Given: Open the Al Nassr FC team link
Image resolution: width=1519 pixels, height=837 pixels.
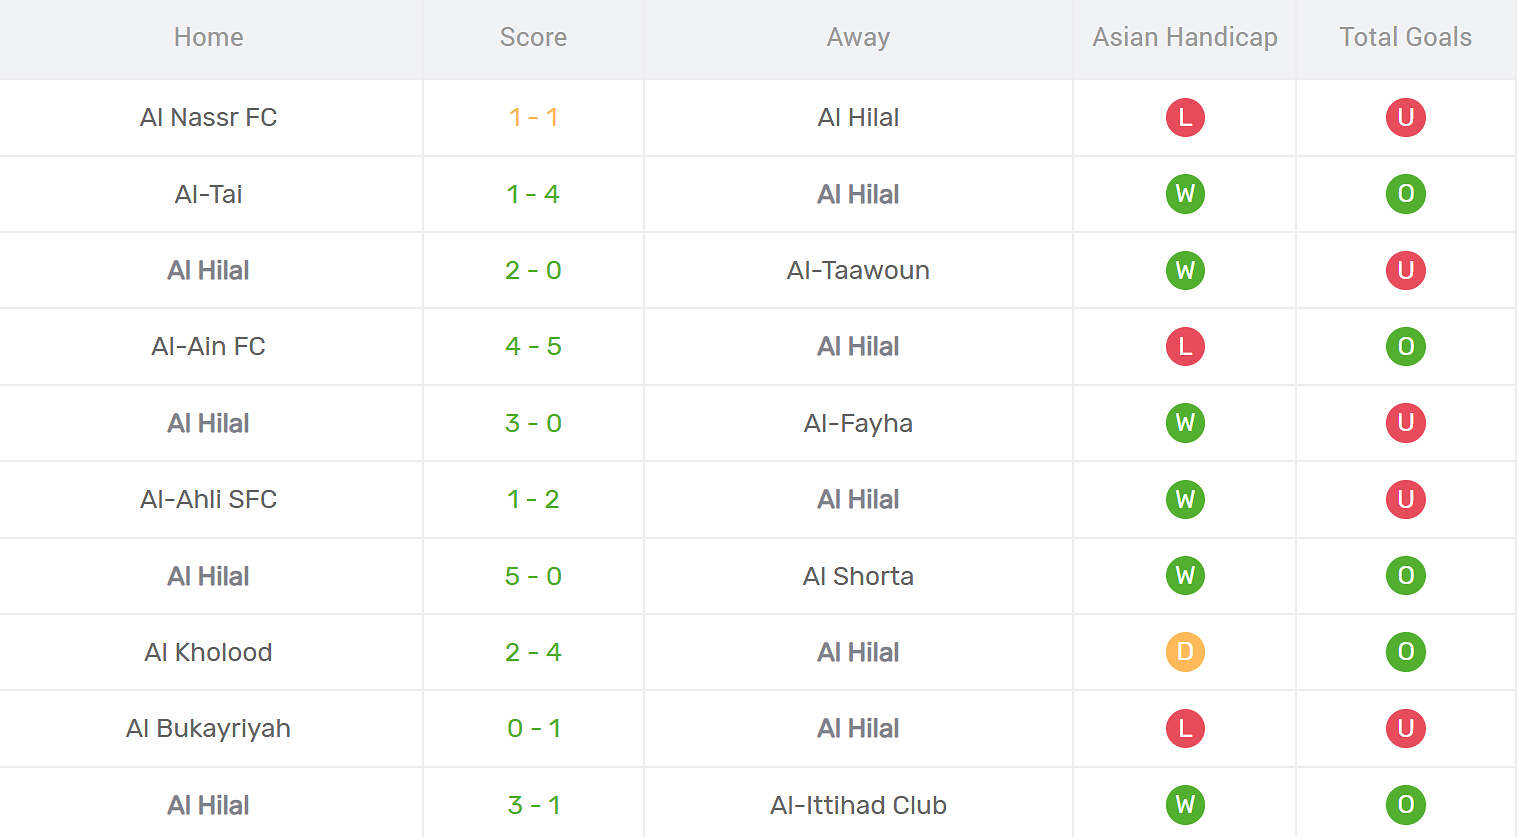Looking at the screenshot, I should coord(208,118).
